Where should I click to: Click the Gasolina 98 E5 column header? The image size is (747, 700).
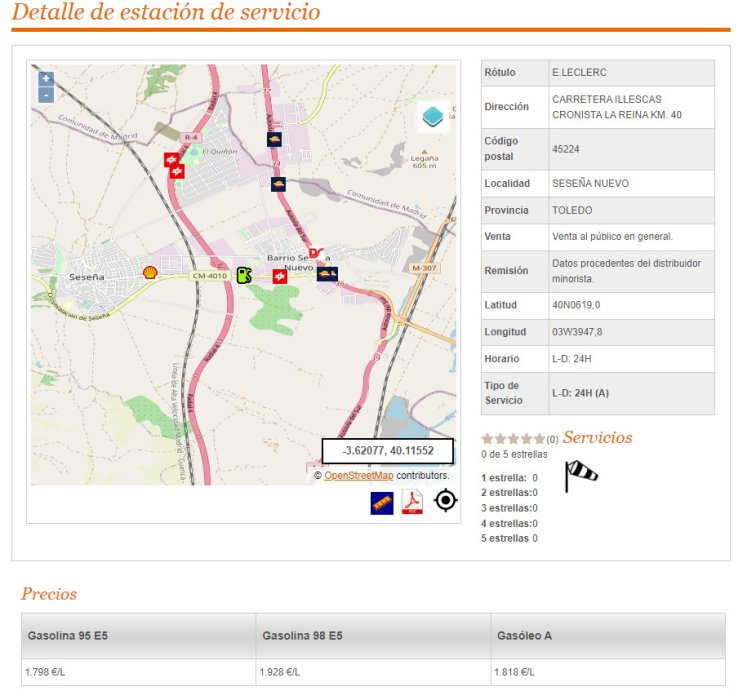click(302, 636)
